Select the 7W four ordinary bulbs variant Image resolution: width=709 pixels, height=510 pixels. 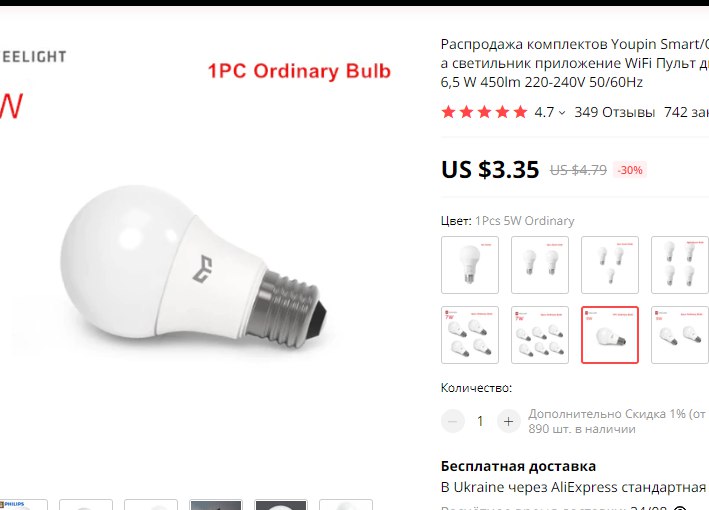point(470,335)
